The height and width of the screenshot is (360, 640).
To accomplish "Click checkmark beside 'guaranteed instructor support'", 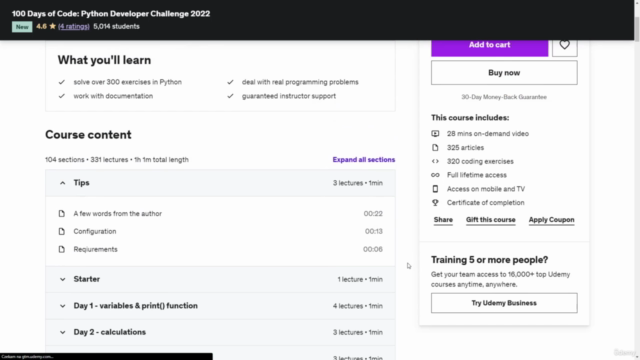I will pos(230,96).
